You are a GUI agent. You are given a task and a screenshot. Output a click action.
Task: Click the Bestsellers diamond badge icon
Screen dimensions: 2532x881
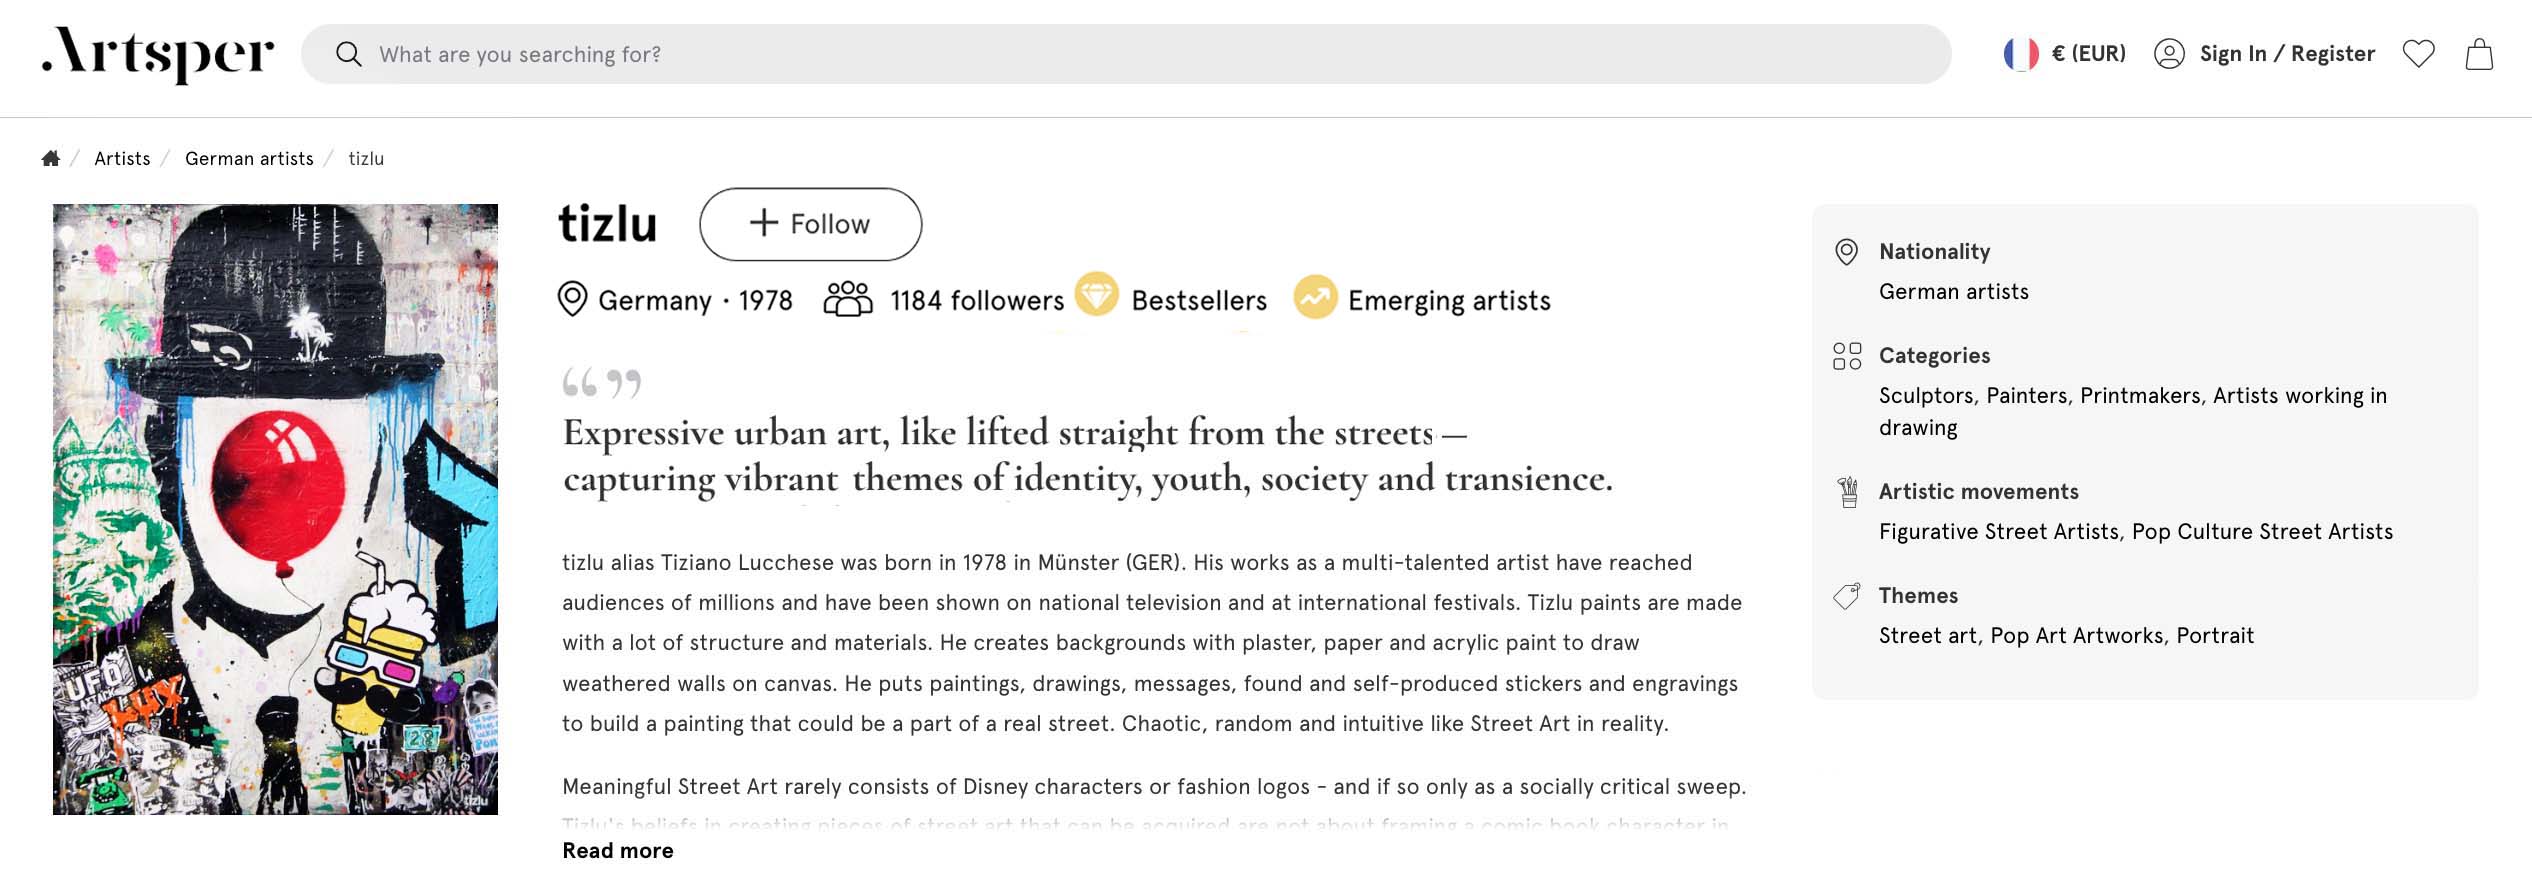pyautogui.click(x=1097, y=296)
